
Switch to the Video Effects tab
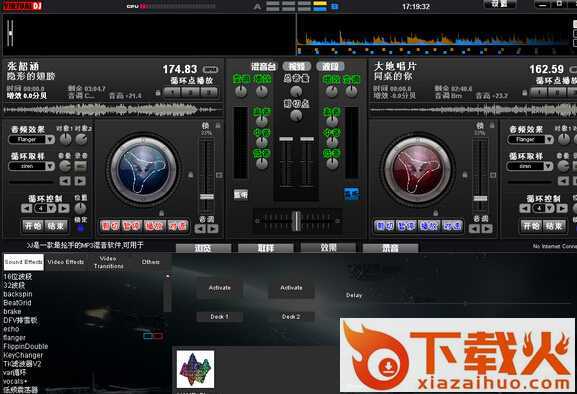(66, 262)
